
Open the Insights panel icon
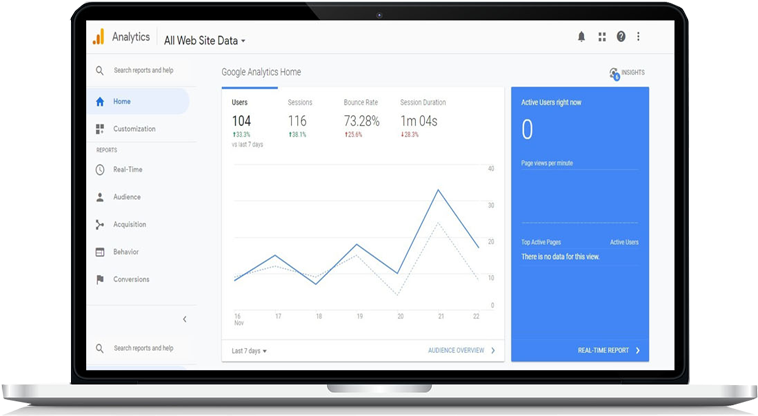(614, 73)
